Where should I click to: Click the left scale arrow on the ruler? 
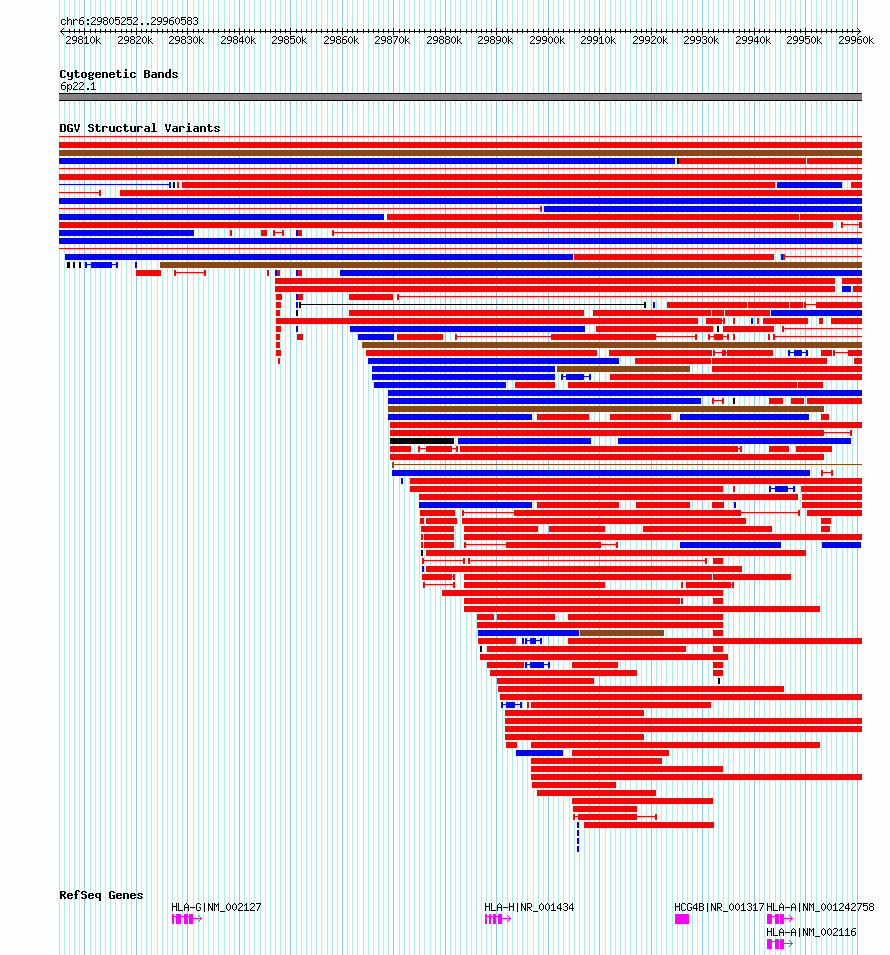click(x=63, y=31)
